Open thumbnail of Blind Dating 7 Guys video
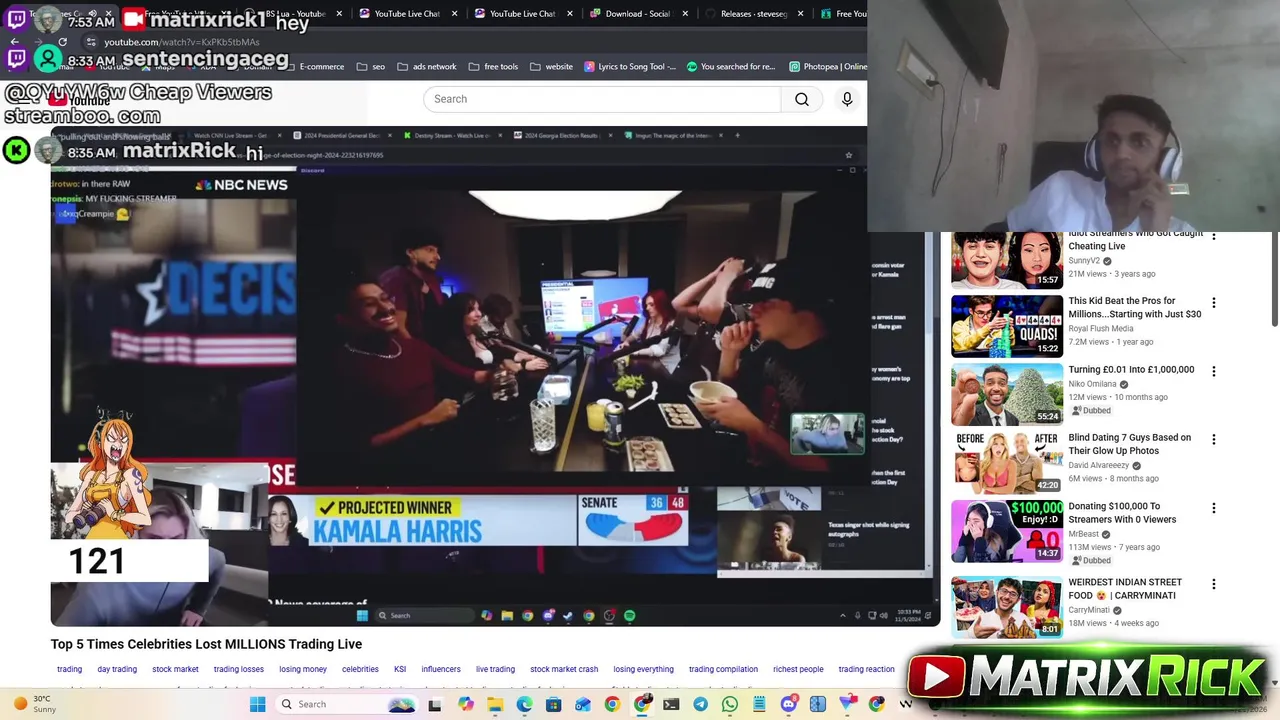 pyautogui.click(x=1007, y=462)
